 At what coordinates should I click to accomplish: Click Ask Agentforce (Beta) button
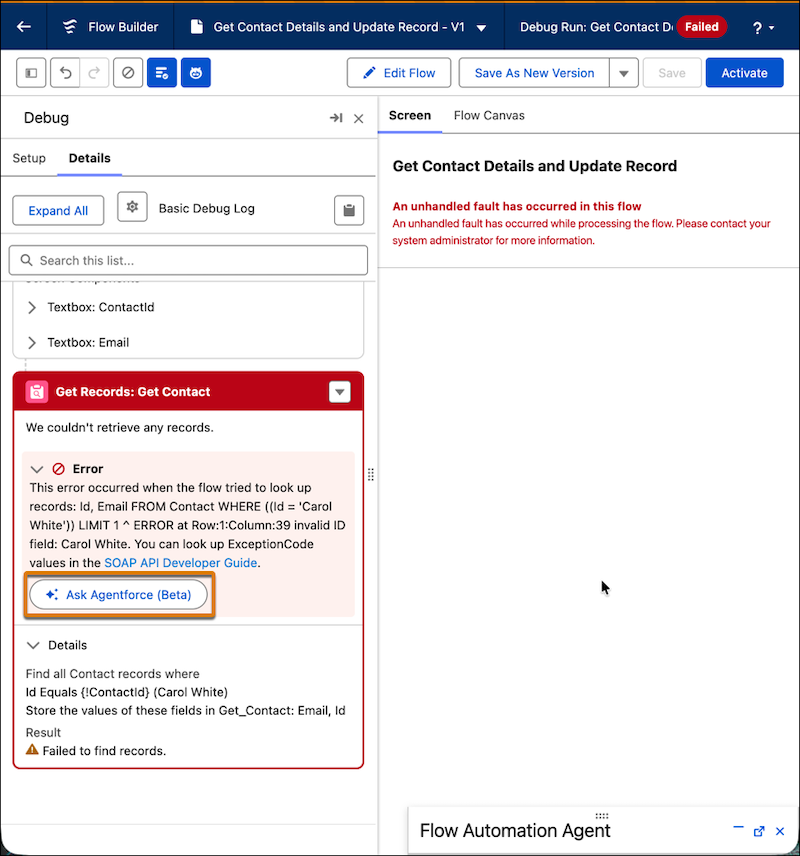tap(118, 595)
